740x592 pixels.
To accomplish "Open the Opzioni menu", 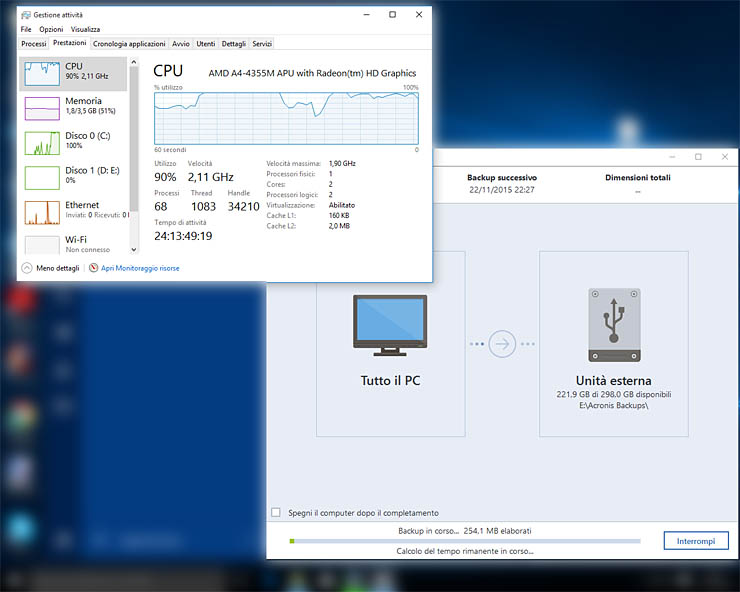I will point(51,29).
